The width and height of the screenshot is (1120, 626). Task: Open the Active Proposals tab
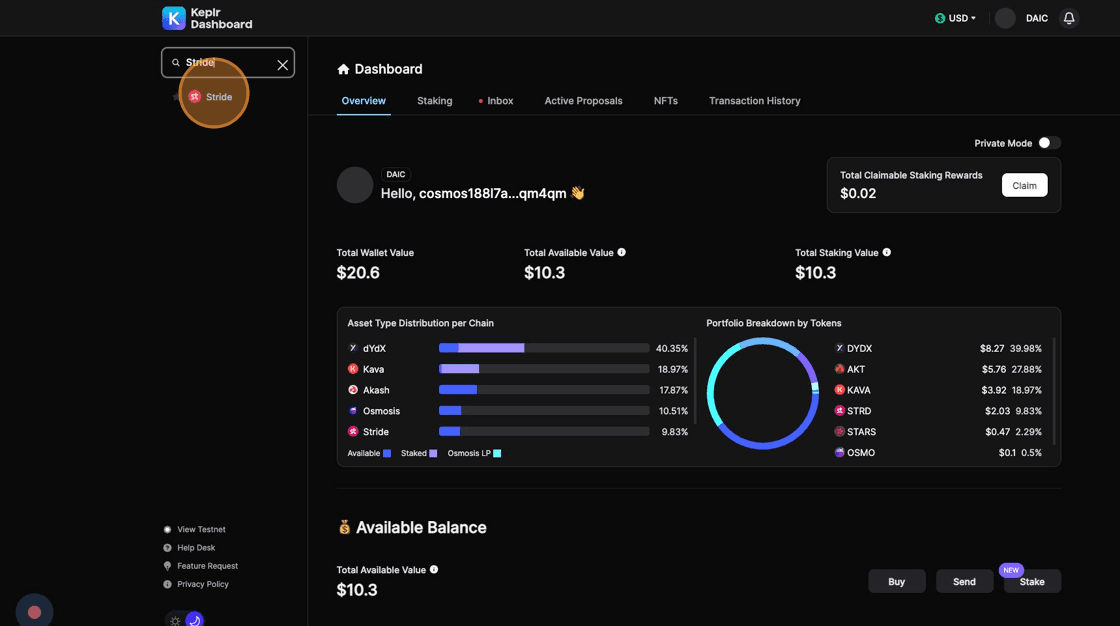click(583, 101)
